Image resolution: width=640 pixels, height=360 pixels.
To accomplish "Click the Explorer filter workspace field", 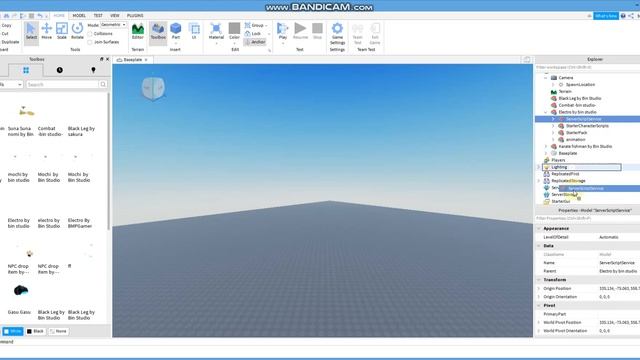I will [x=588, y=67].
